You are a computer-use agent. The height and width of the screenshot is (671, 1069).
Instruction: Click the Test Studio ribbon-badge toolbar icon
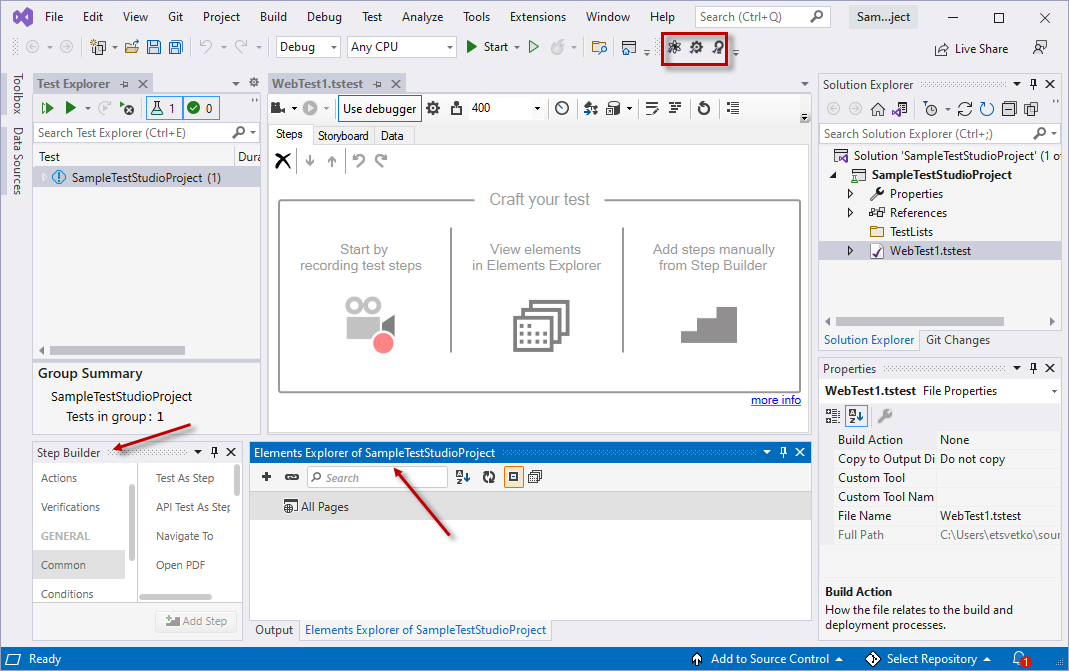click(718, 47)
